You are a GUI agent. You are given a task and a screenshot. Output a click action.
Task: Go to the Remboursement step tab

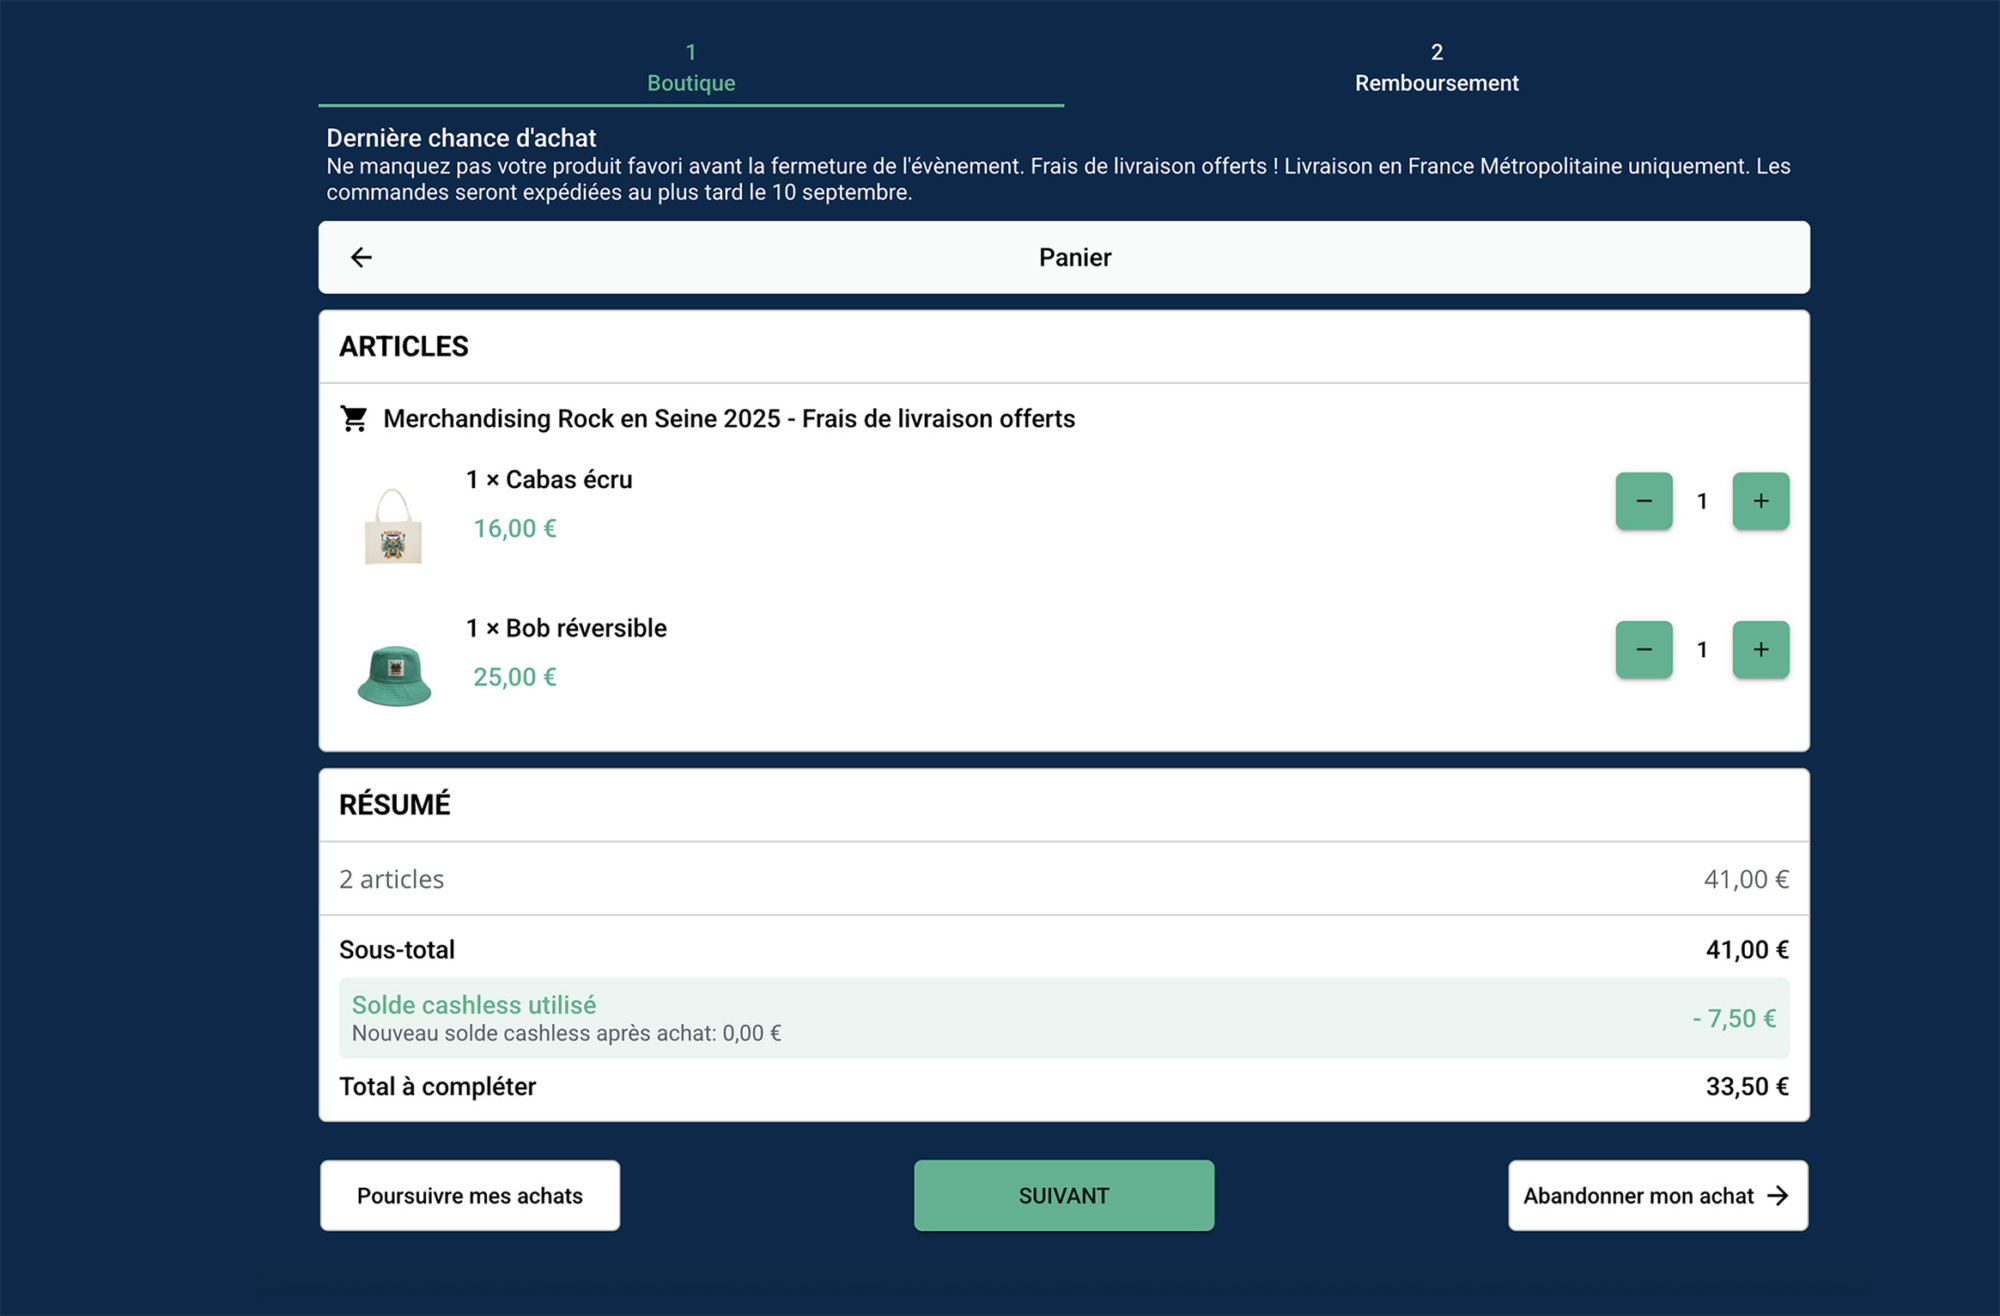pos(1436,68)
